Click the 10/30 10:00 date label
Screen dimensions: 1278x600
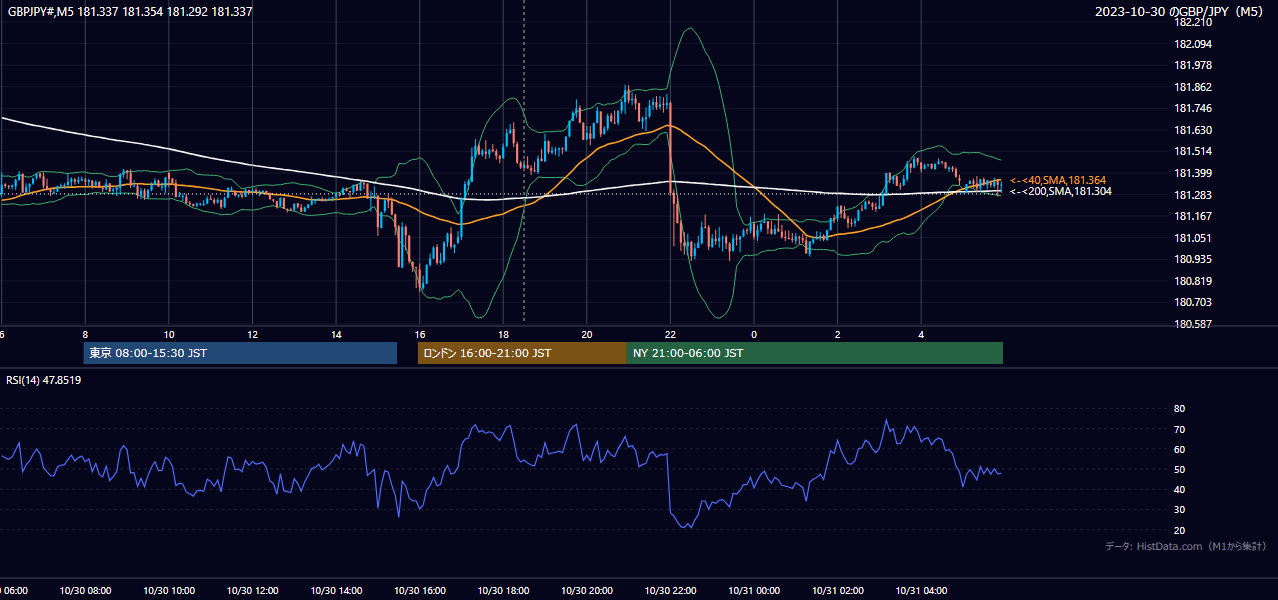(169, 591)
